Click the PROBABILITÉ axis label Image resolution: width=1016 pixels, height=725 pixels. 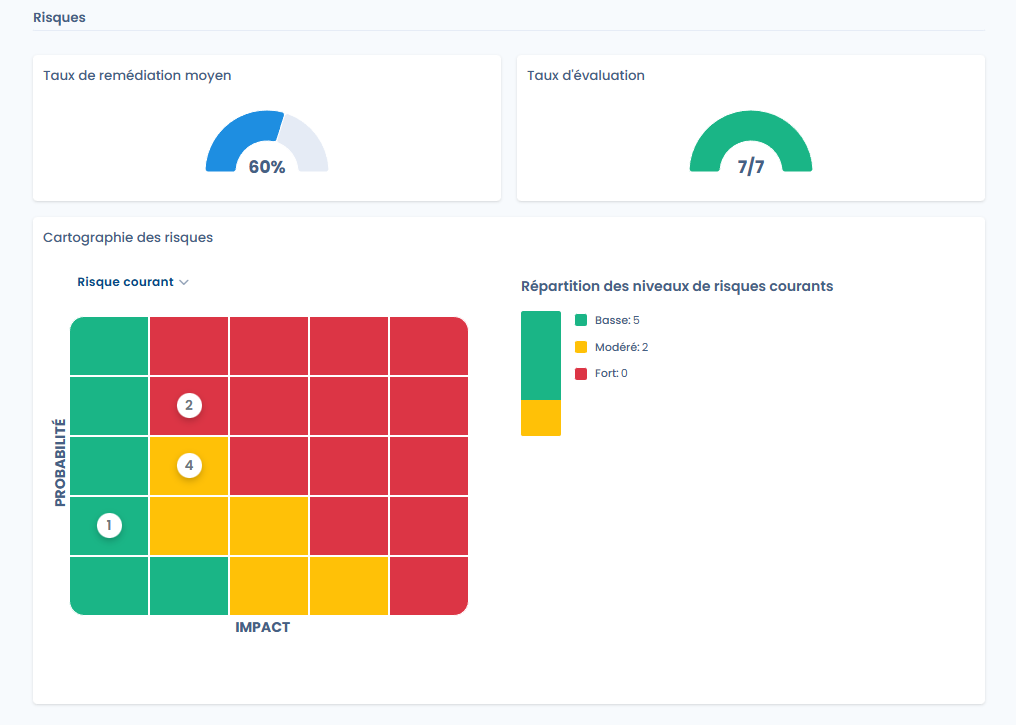pyautogui.click(x=60, y=463)
